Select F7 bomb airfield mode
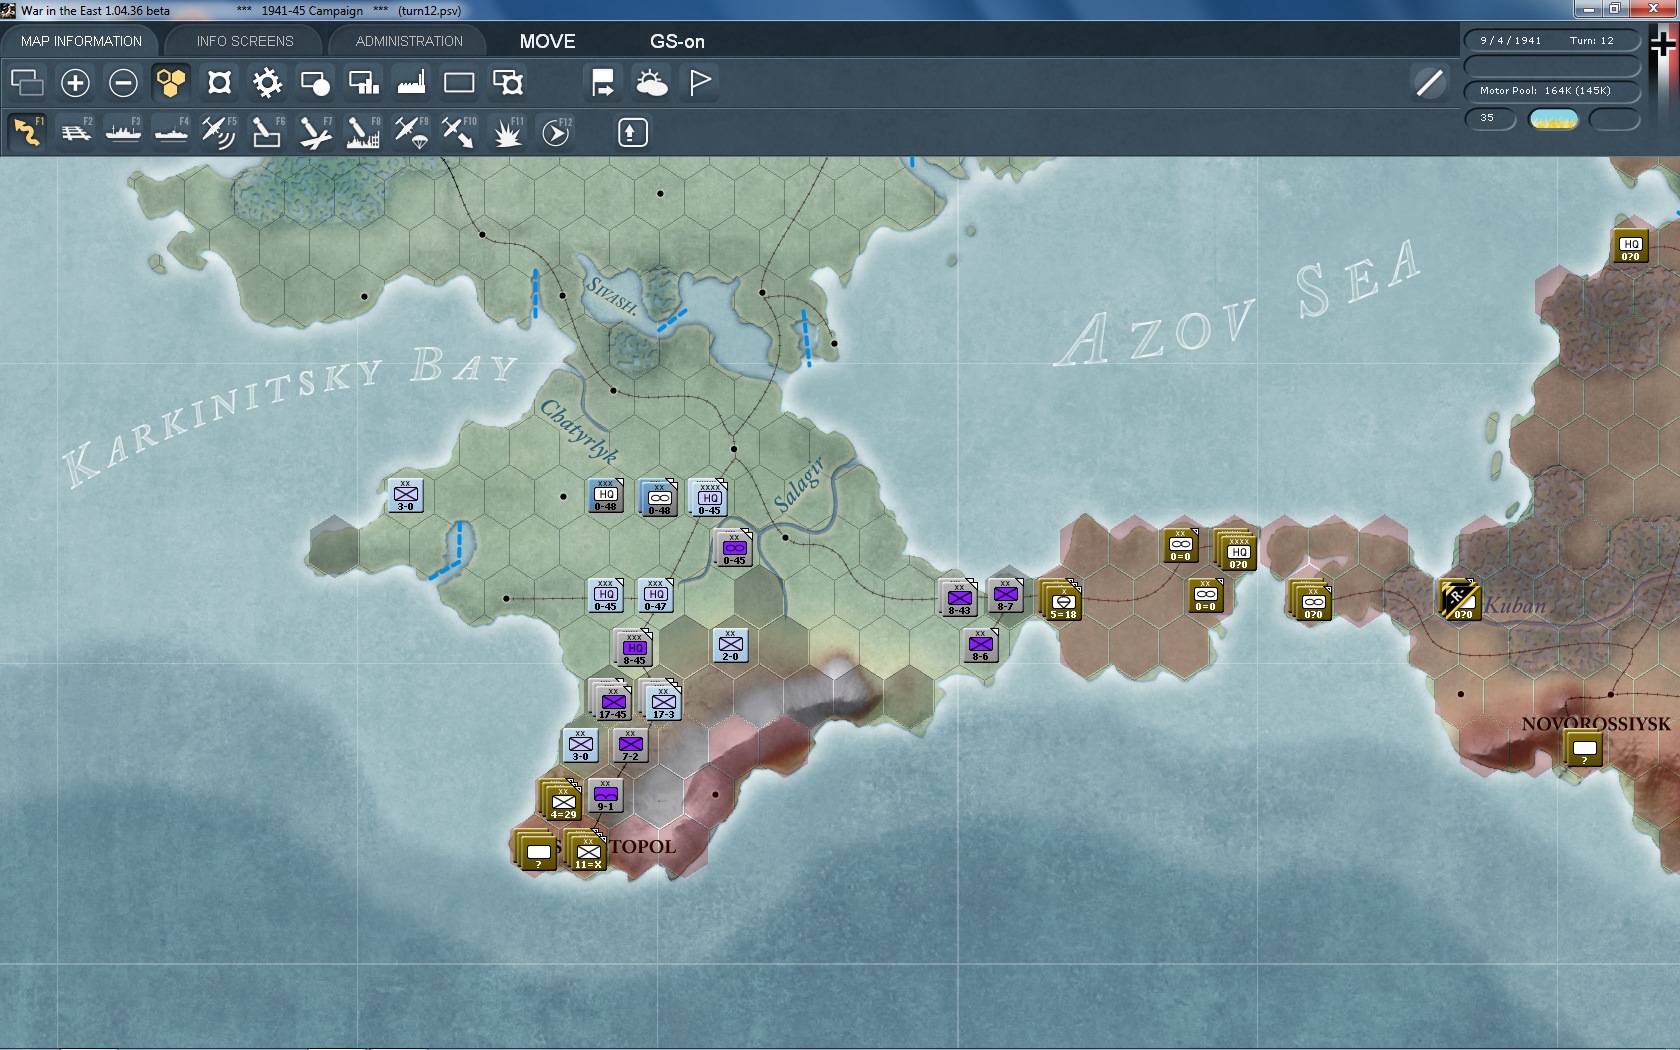Screen dimensions: 1680x1050 pos(315,132)
